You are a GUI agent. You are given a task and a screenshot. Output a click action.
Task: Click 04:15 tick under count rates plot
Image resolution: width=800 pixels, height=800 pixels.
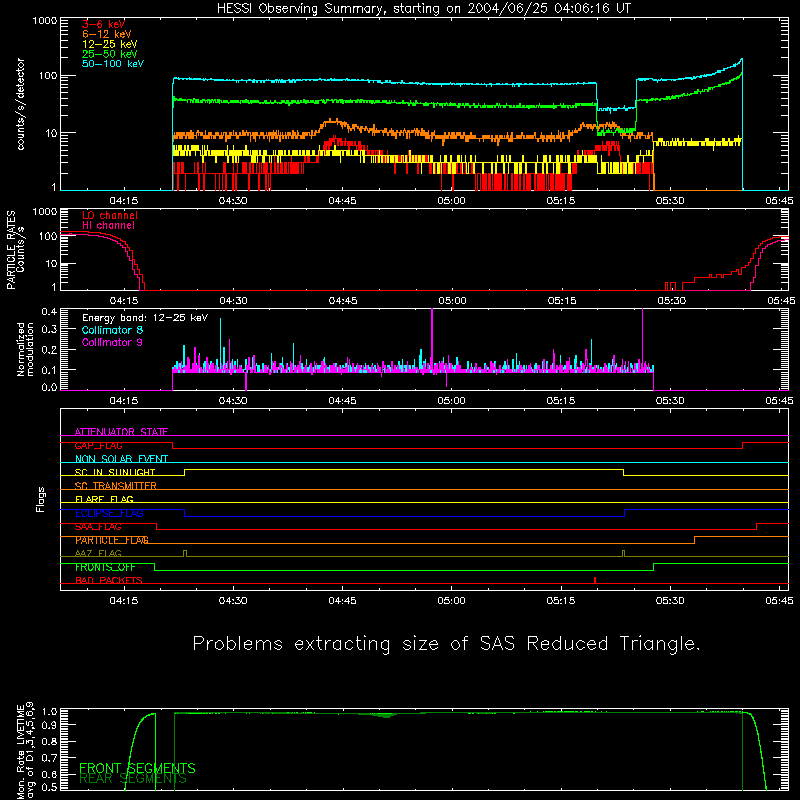pos(124,201)
